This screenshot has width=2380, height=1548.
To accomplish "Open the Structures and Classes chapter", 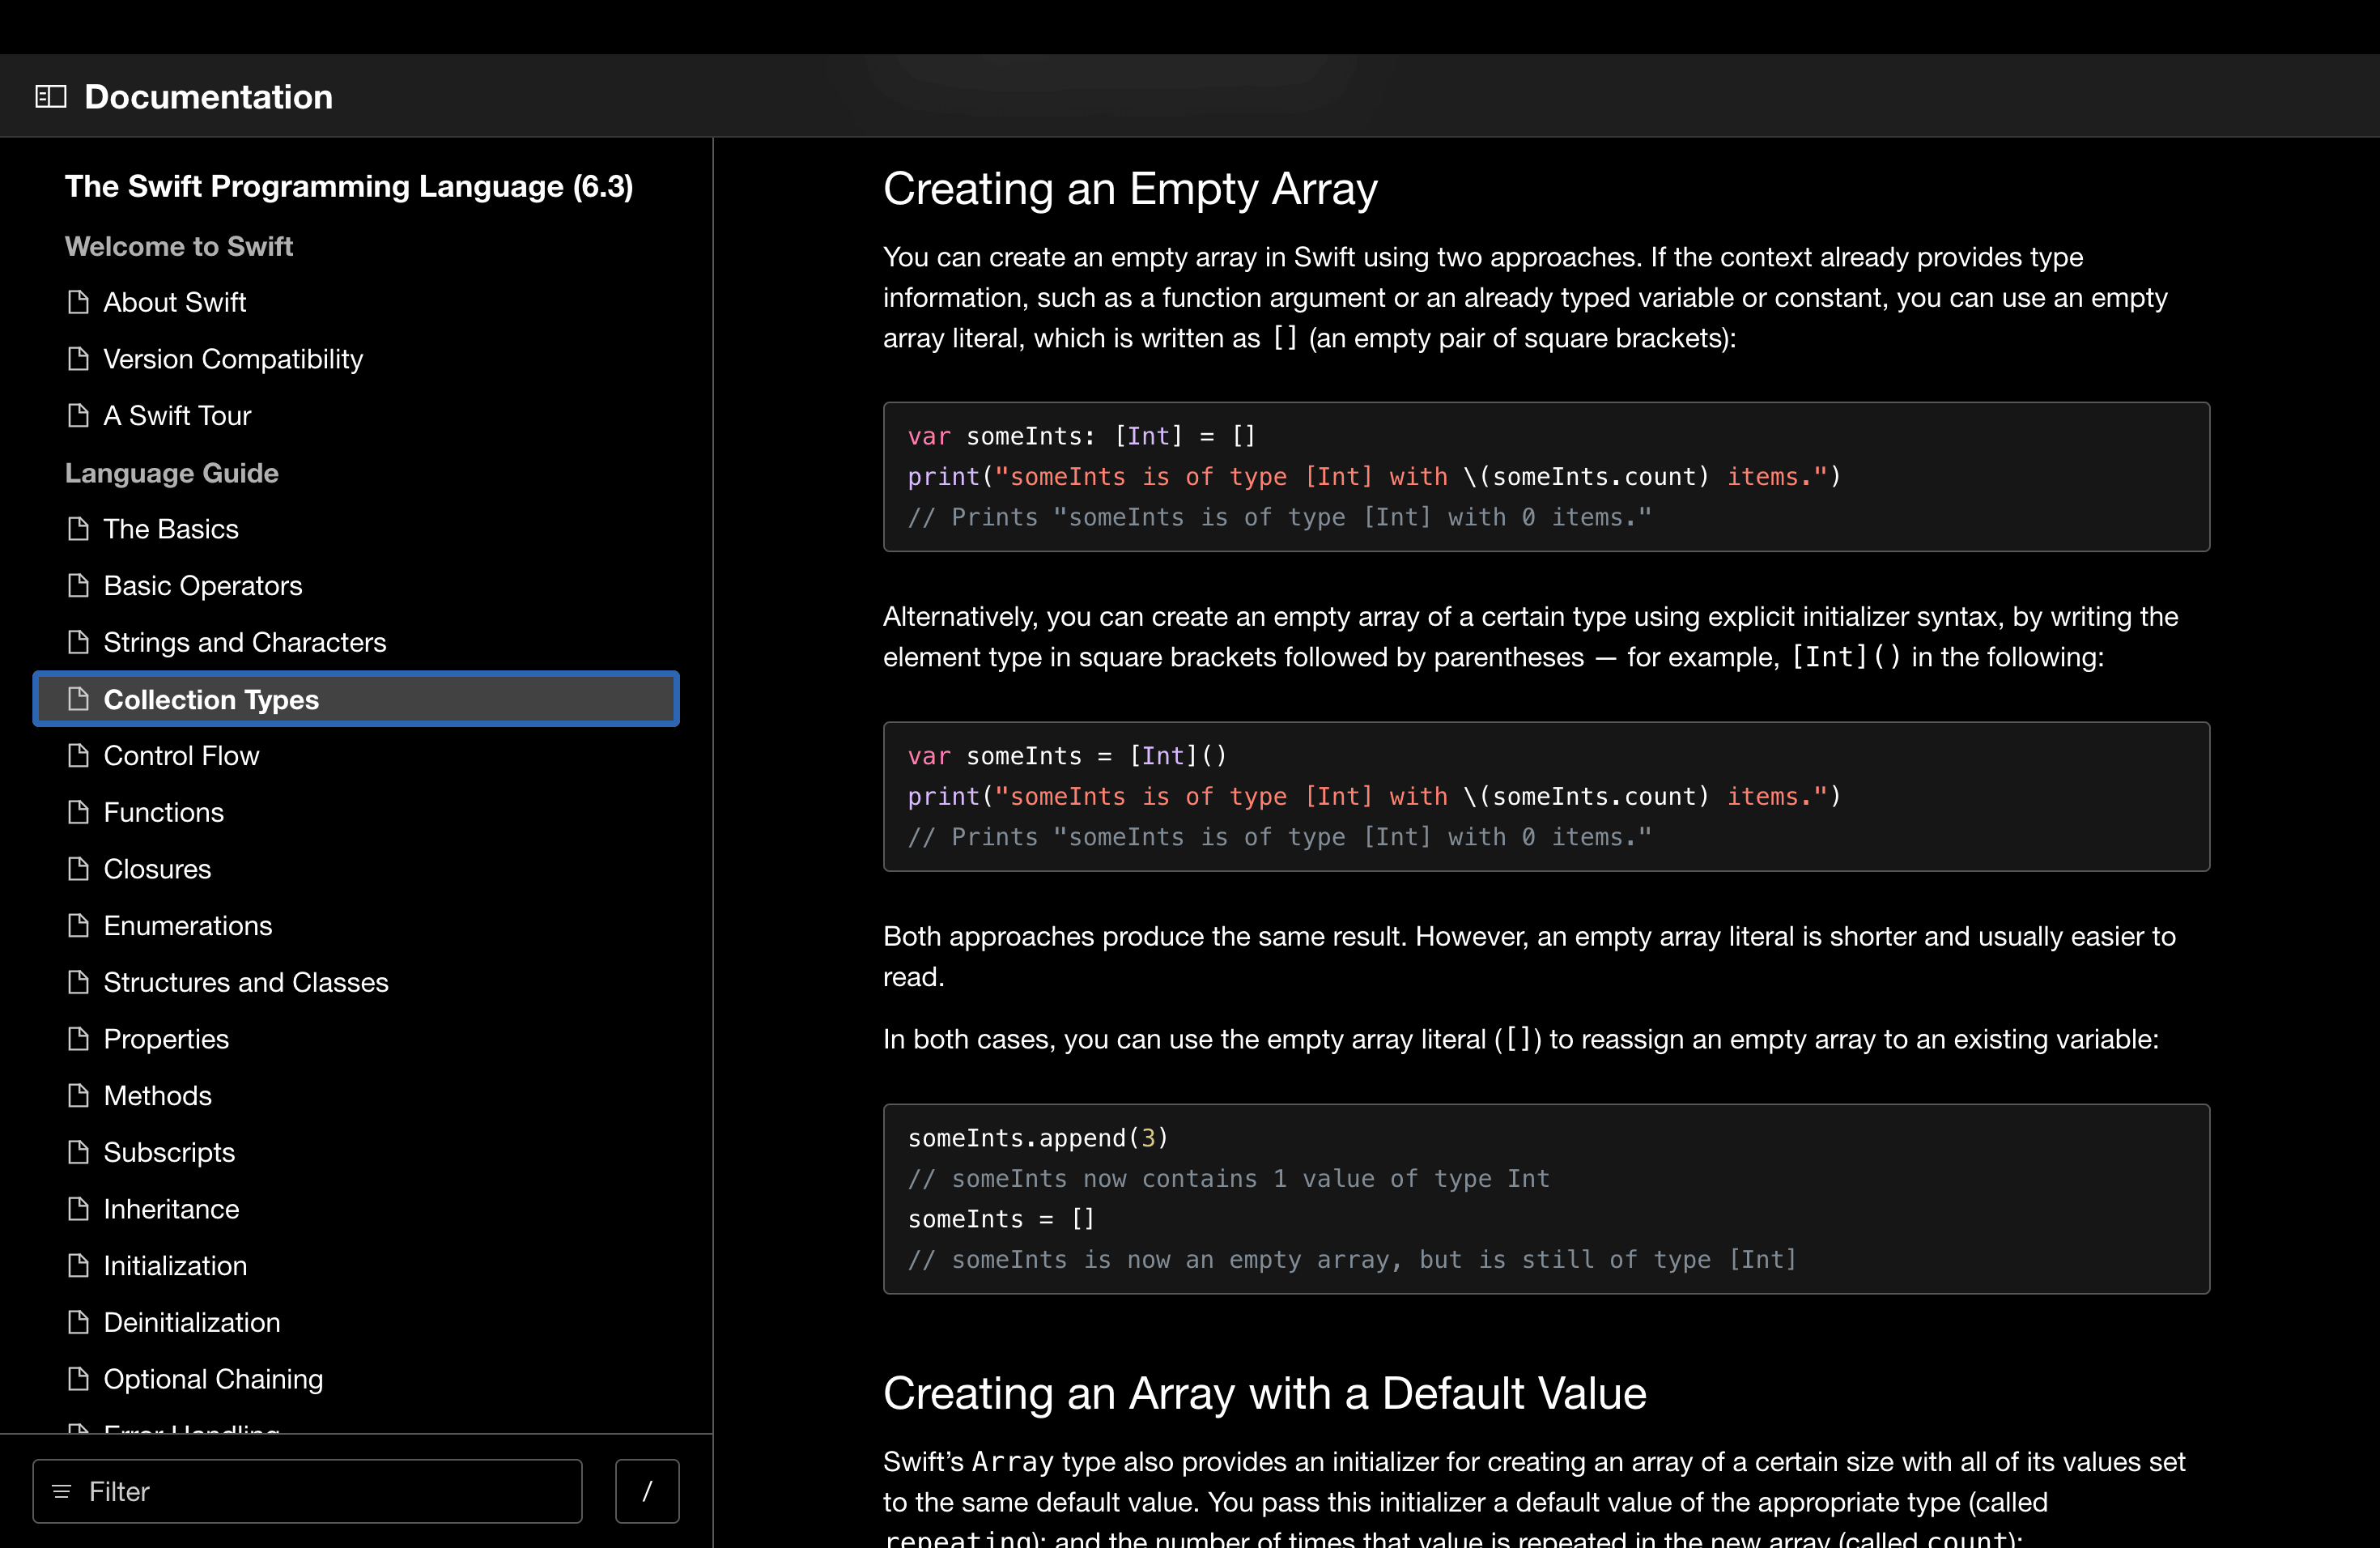I will 246,982.
